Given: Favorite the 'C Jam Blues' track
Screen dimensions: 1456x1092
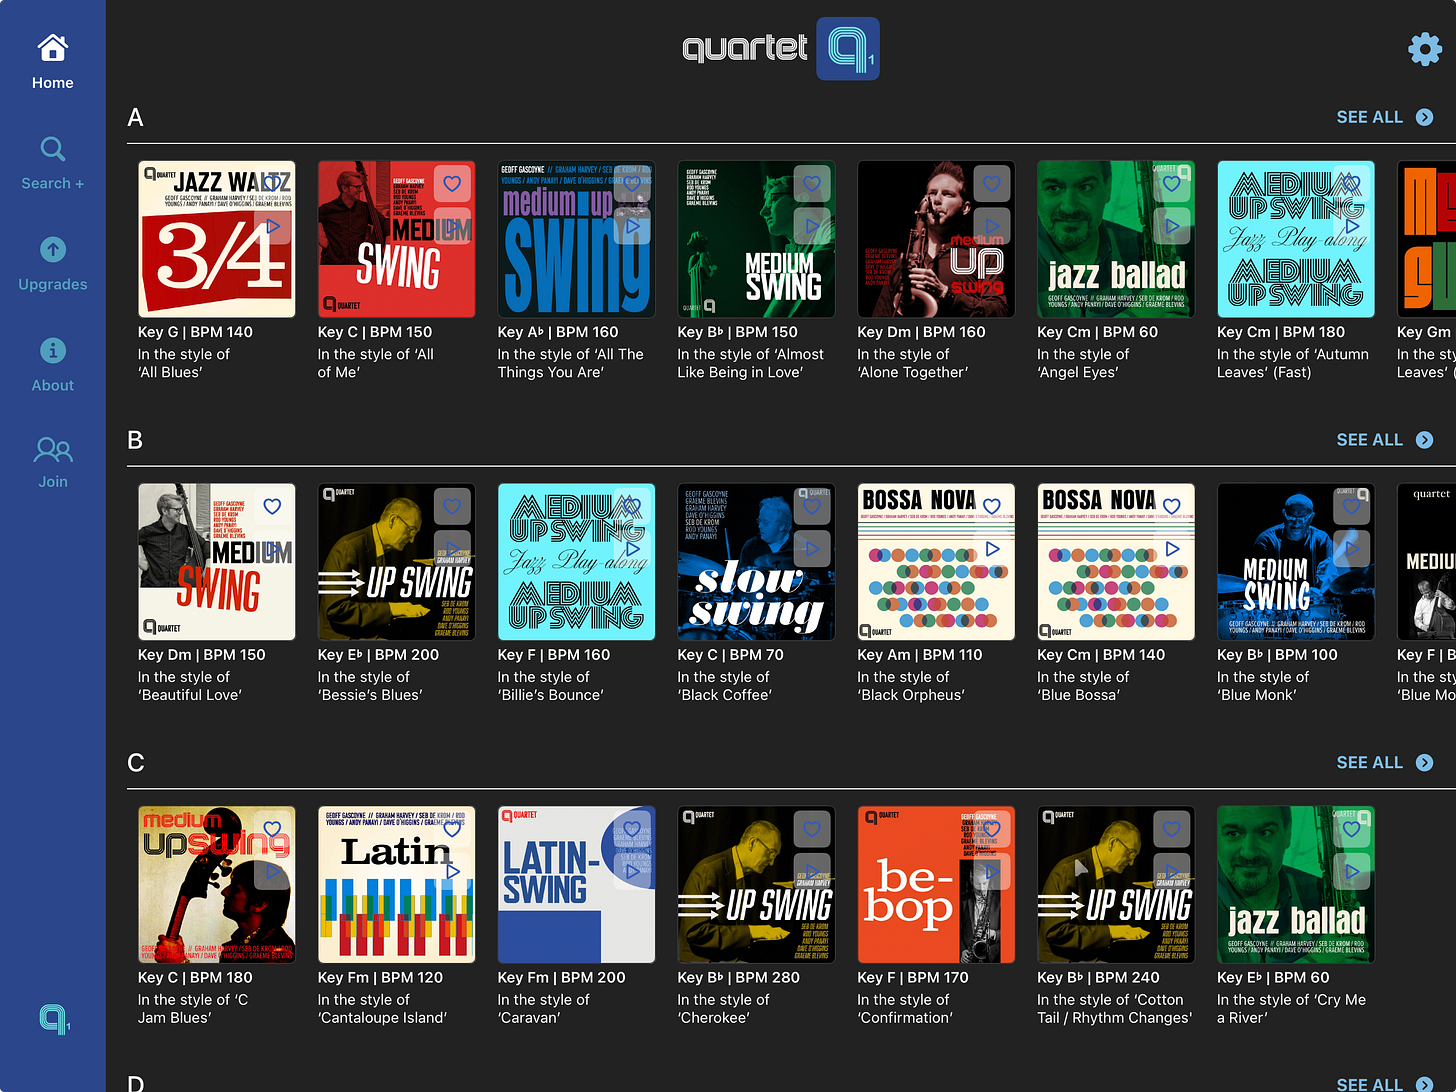Looking at the screenshot, I should click(x=272, y=830).
